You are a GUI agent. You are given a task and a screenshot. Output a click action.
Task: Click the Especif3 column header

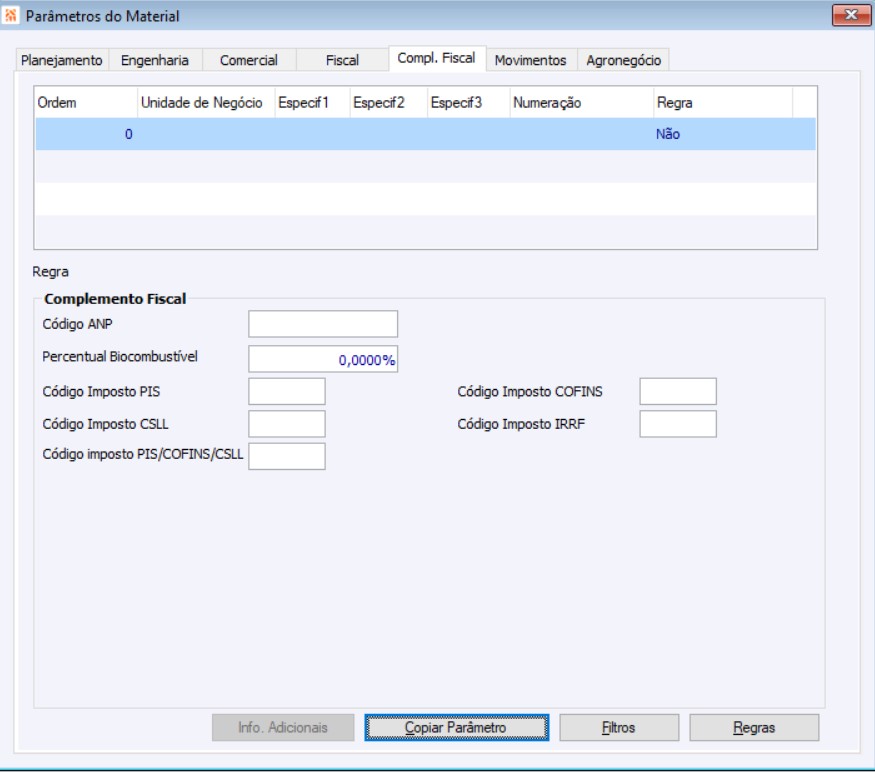pyautogui.click(x=469, y=103)
